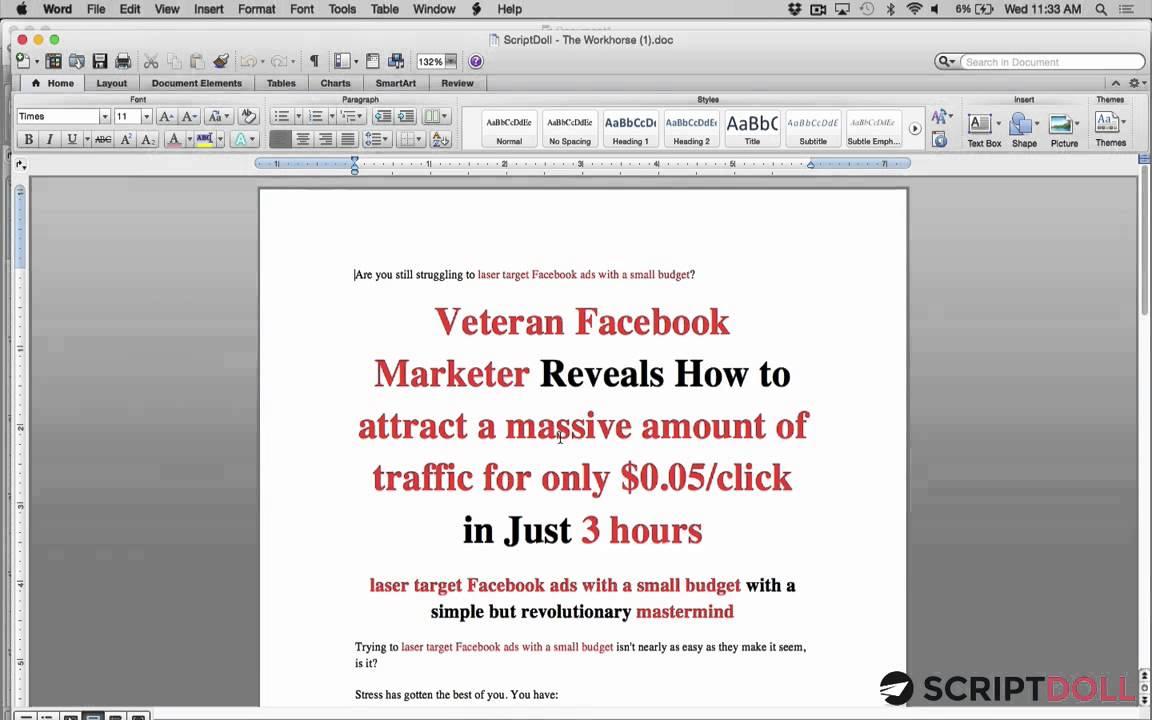Screen dimensions: 1152x720
Task: Insert a Shape from the ribbon
Action: tap(1024, 130)
